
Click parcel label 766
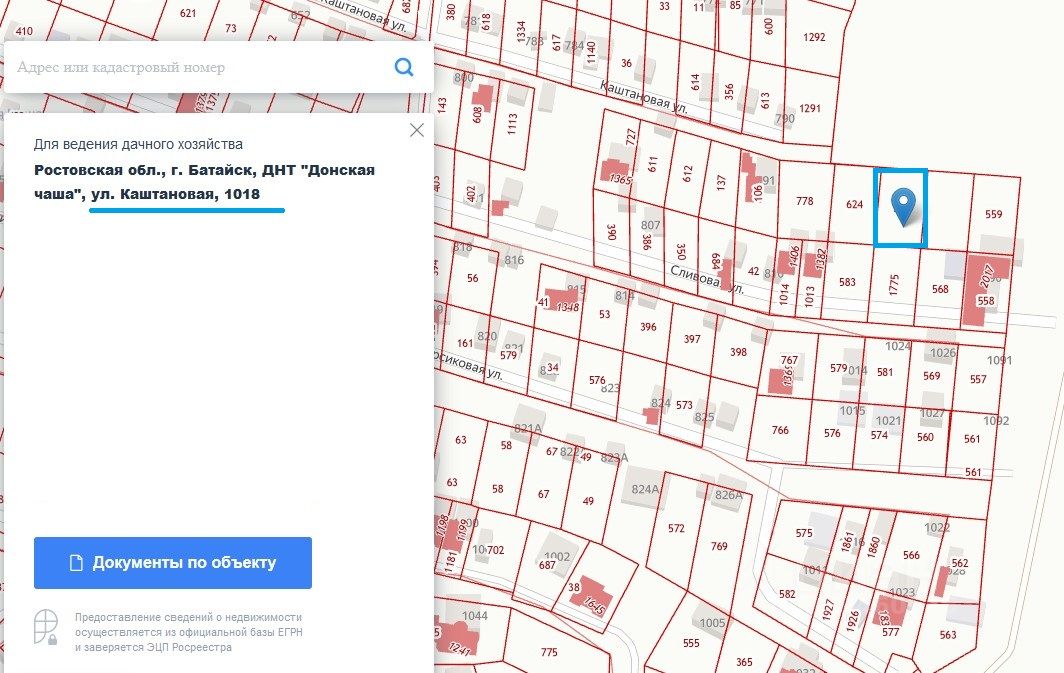780,429
